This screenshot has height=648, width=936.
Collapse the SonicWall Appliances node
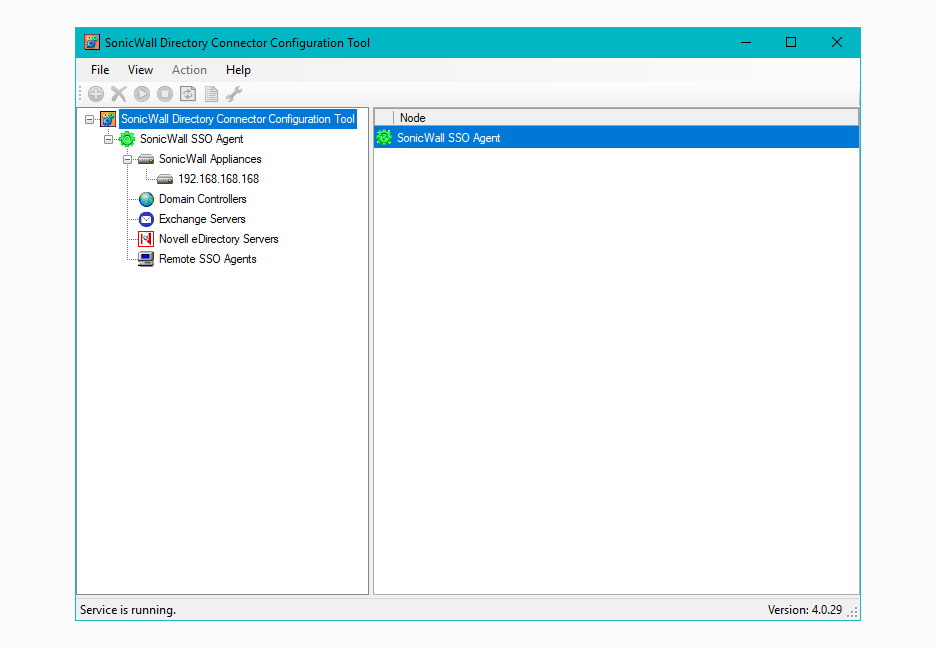[127, 159]
